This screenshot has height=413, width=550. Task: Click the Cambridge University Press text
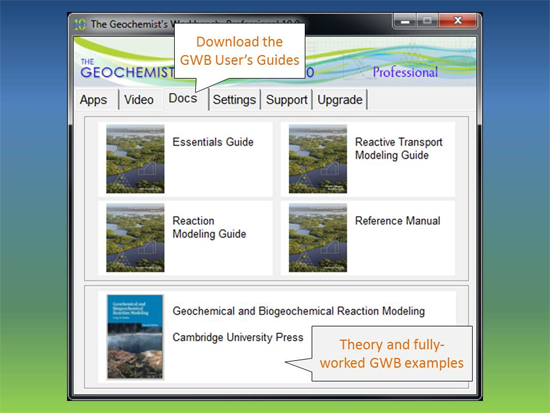coord(238,337)
